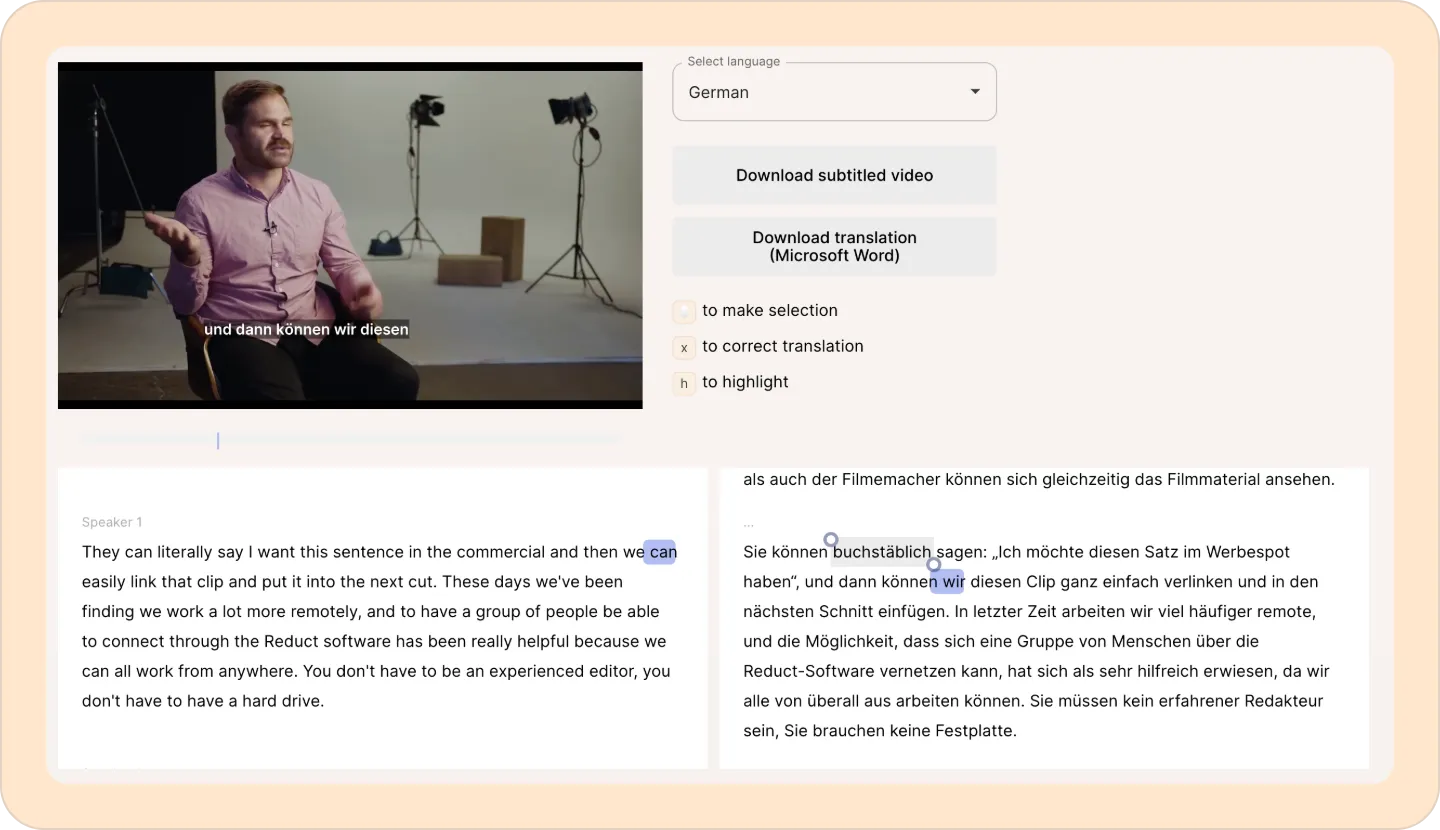The height and width of the screenshot is (830, 1440).
Task: Click the 'h' key icon for highlighting
Action: (x=684, y=383)
